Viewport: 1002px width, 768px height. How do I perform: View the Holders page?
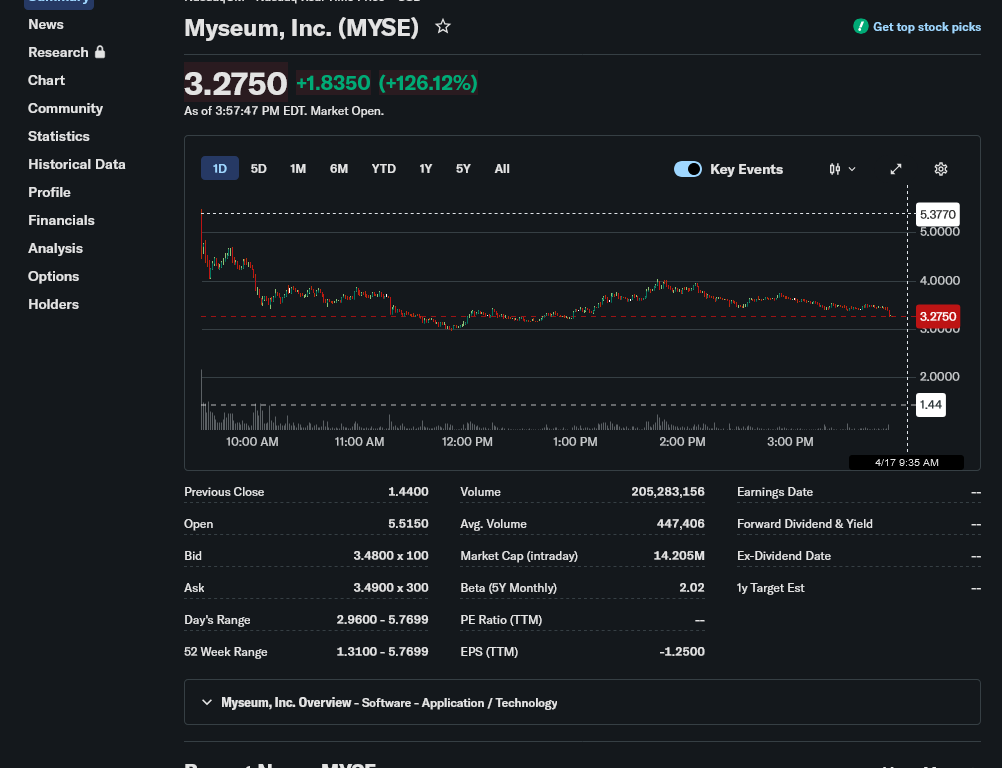[x=54, y=304]
